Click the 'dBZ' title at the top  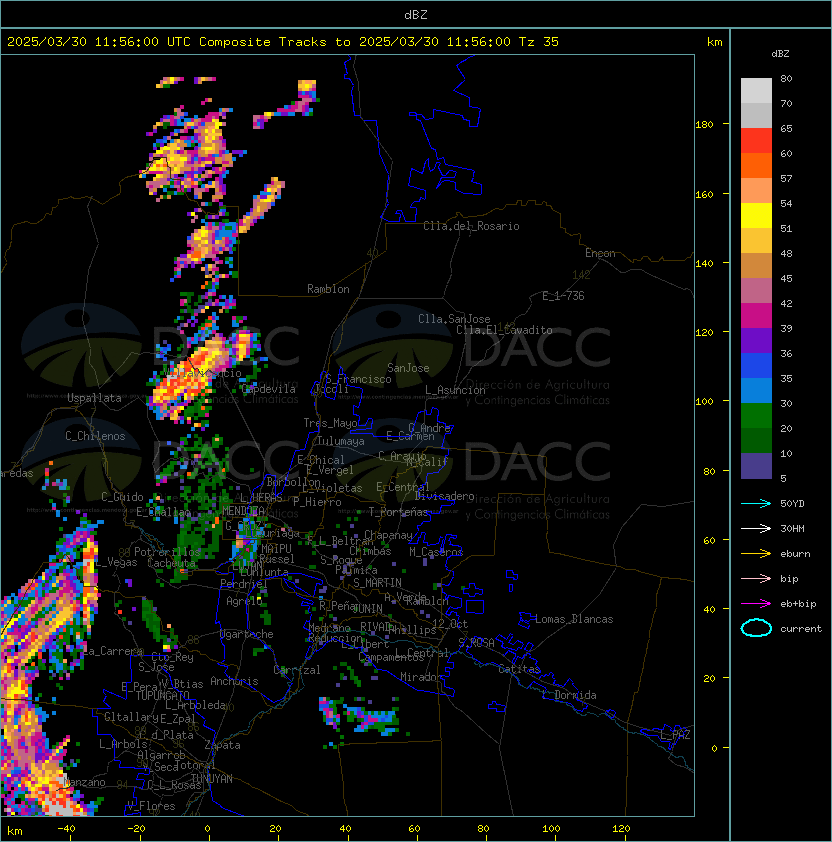tap(416, 14)
